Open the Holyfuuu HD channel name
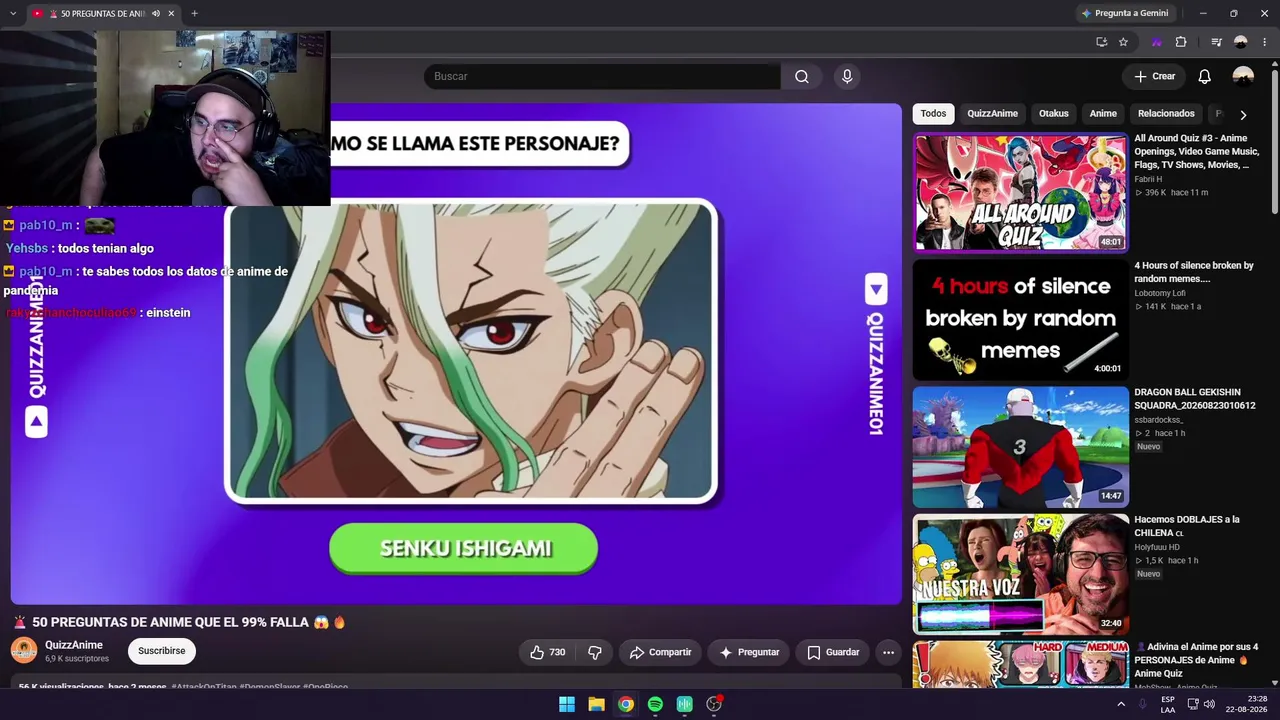1280x720 pixels. coord(1157,547)
